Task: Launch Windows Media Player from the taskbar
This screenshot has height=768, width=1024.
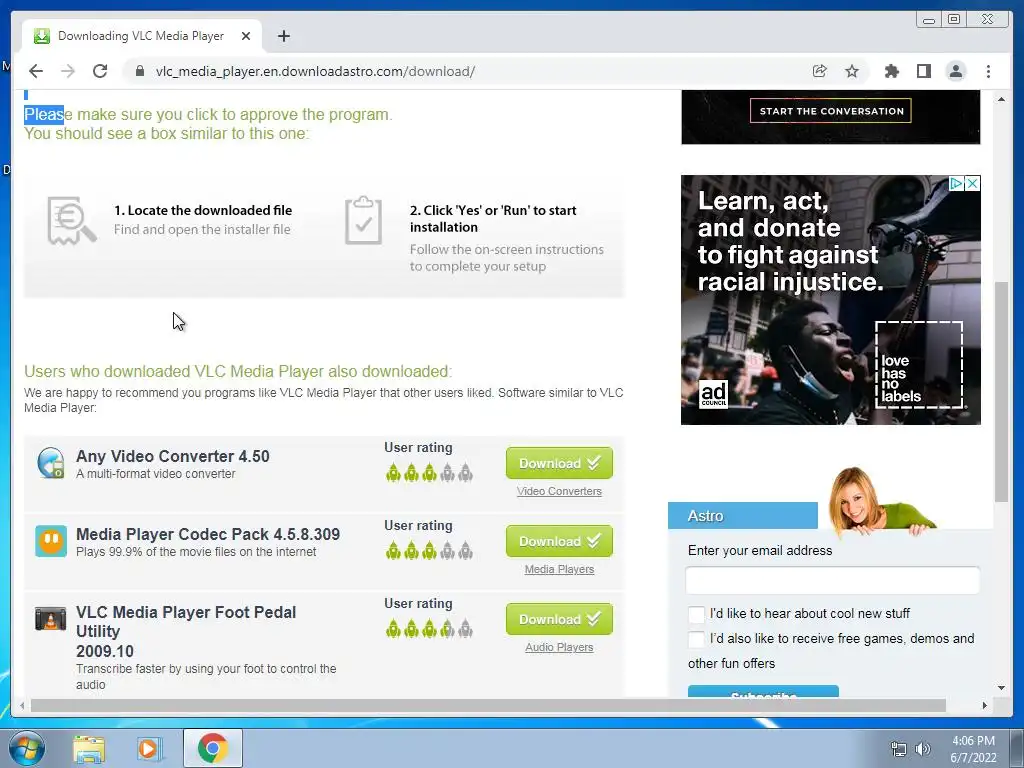Action: (x=148, y=748)
